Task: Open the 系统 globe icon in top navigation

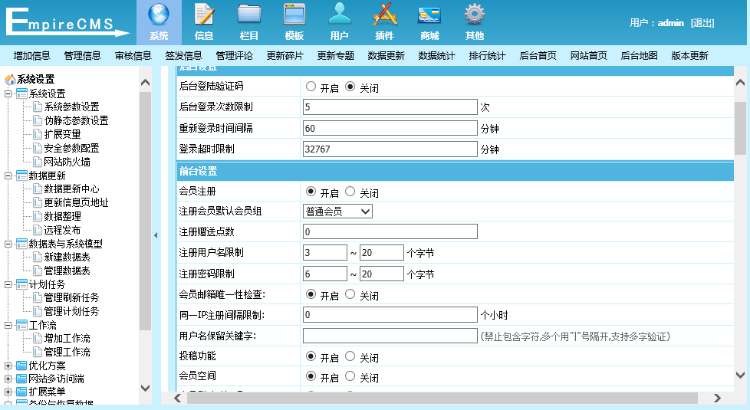Action: [x=159, y=14]
